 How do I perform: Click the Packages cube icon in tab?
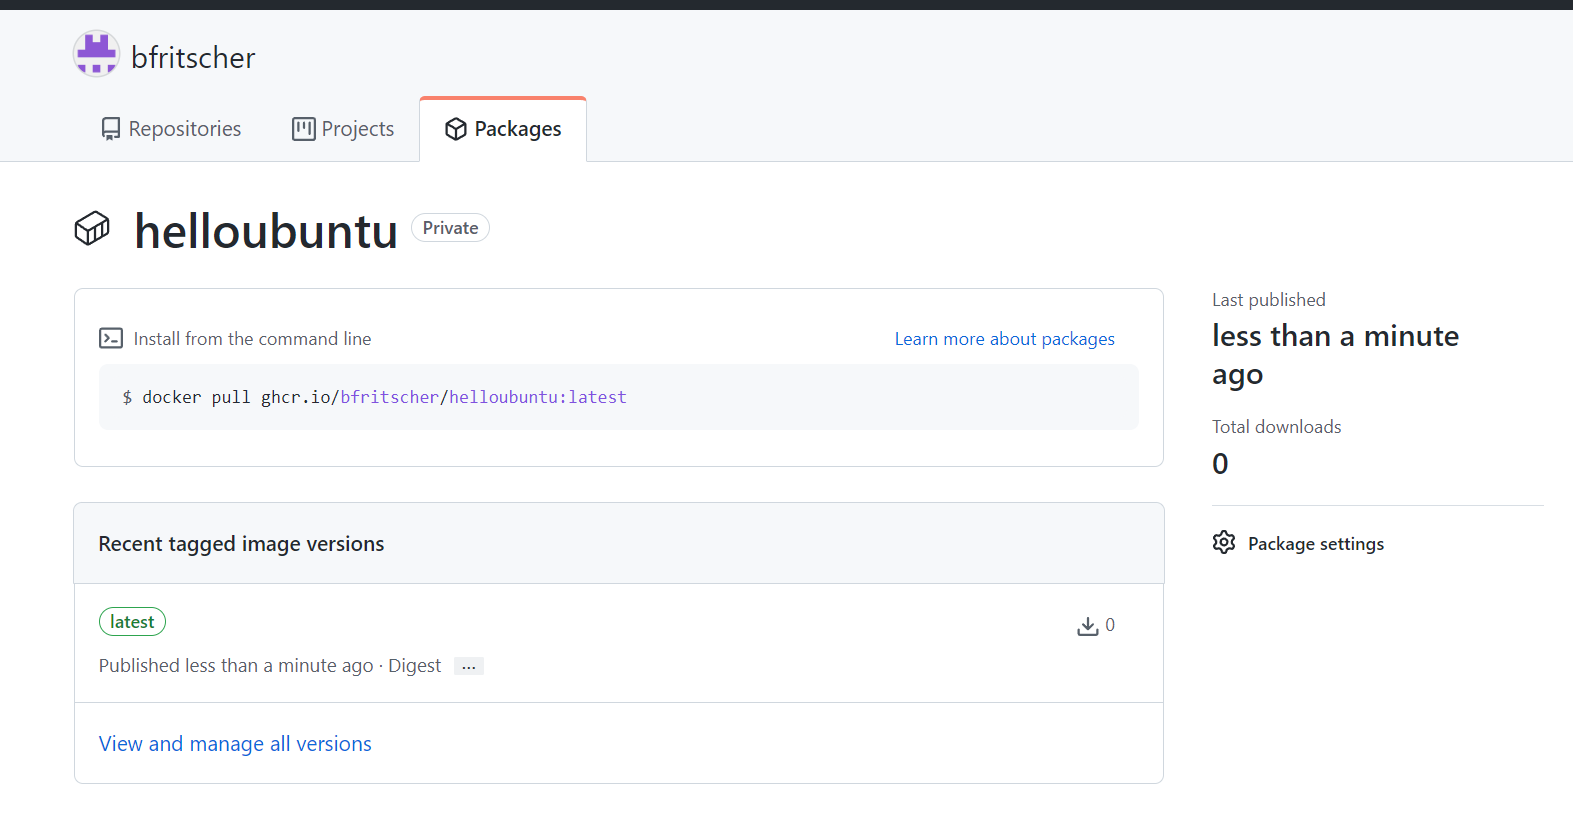tap(456, 129)
